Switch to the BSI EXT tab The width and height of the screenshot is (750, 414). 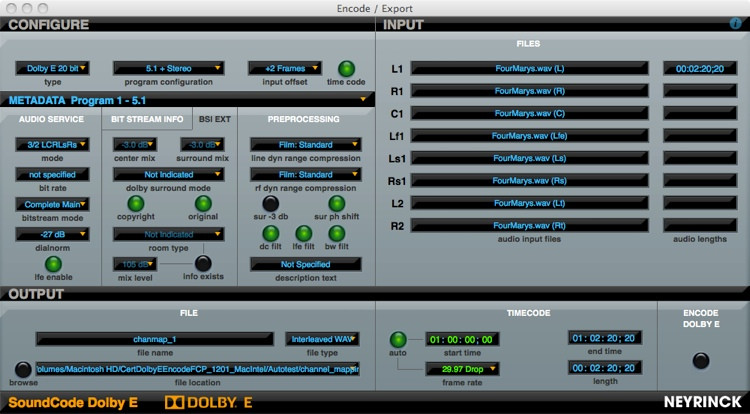(x=213, y=119)
